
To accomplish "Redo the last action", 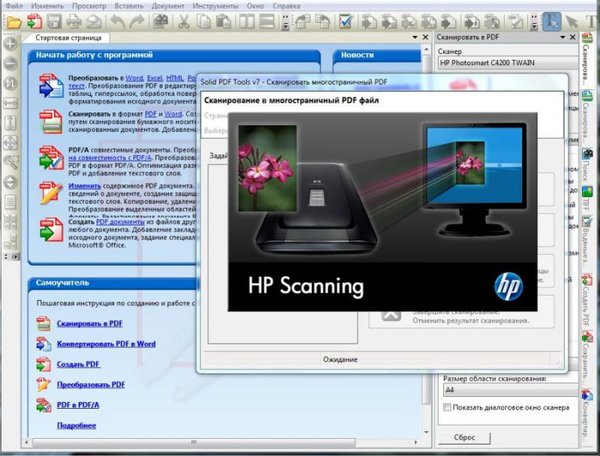I will click(136, 22).
